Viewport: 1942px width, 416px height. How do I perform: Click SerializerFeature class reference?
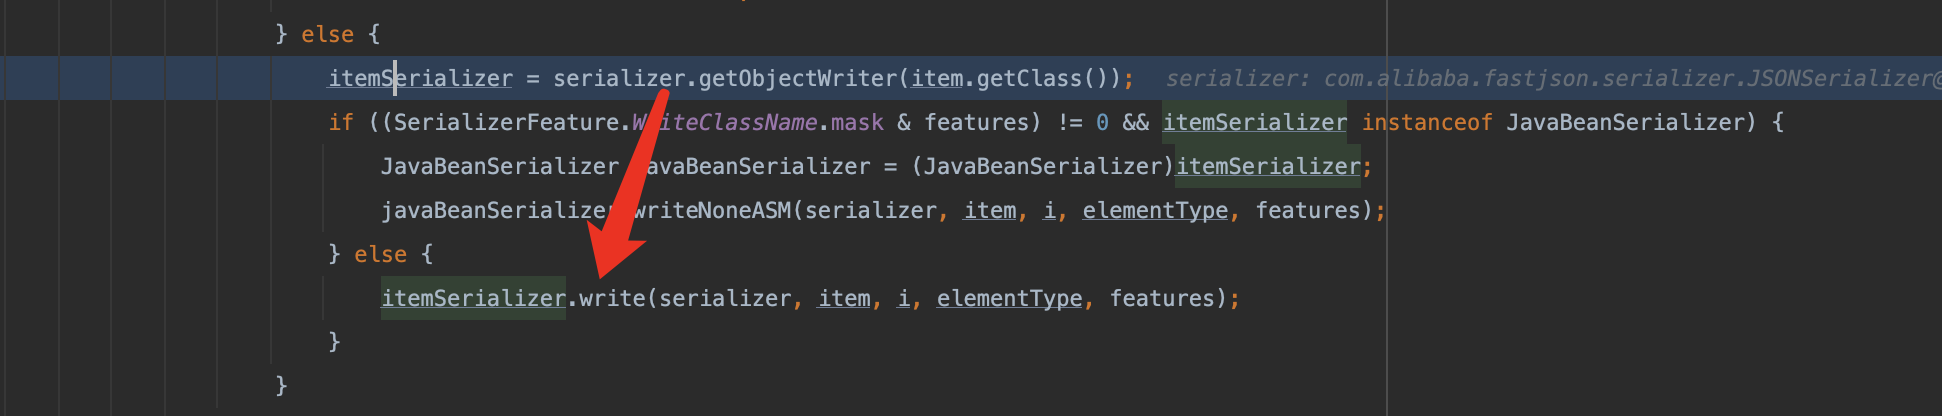click(506, 122)
